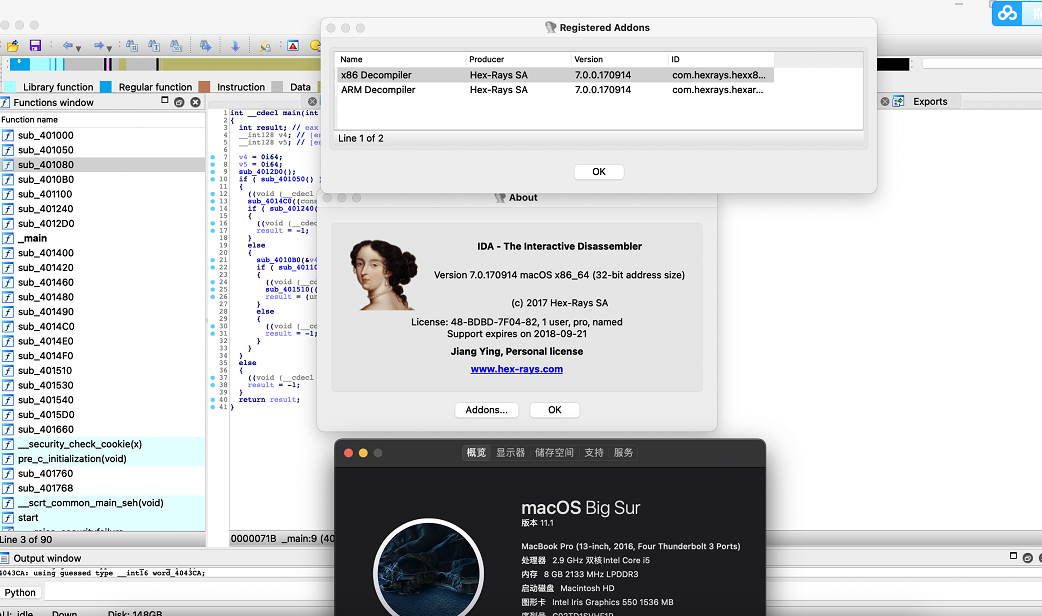Click the Exports tab icon
1042x616 pixels.
coord(898,102)
